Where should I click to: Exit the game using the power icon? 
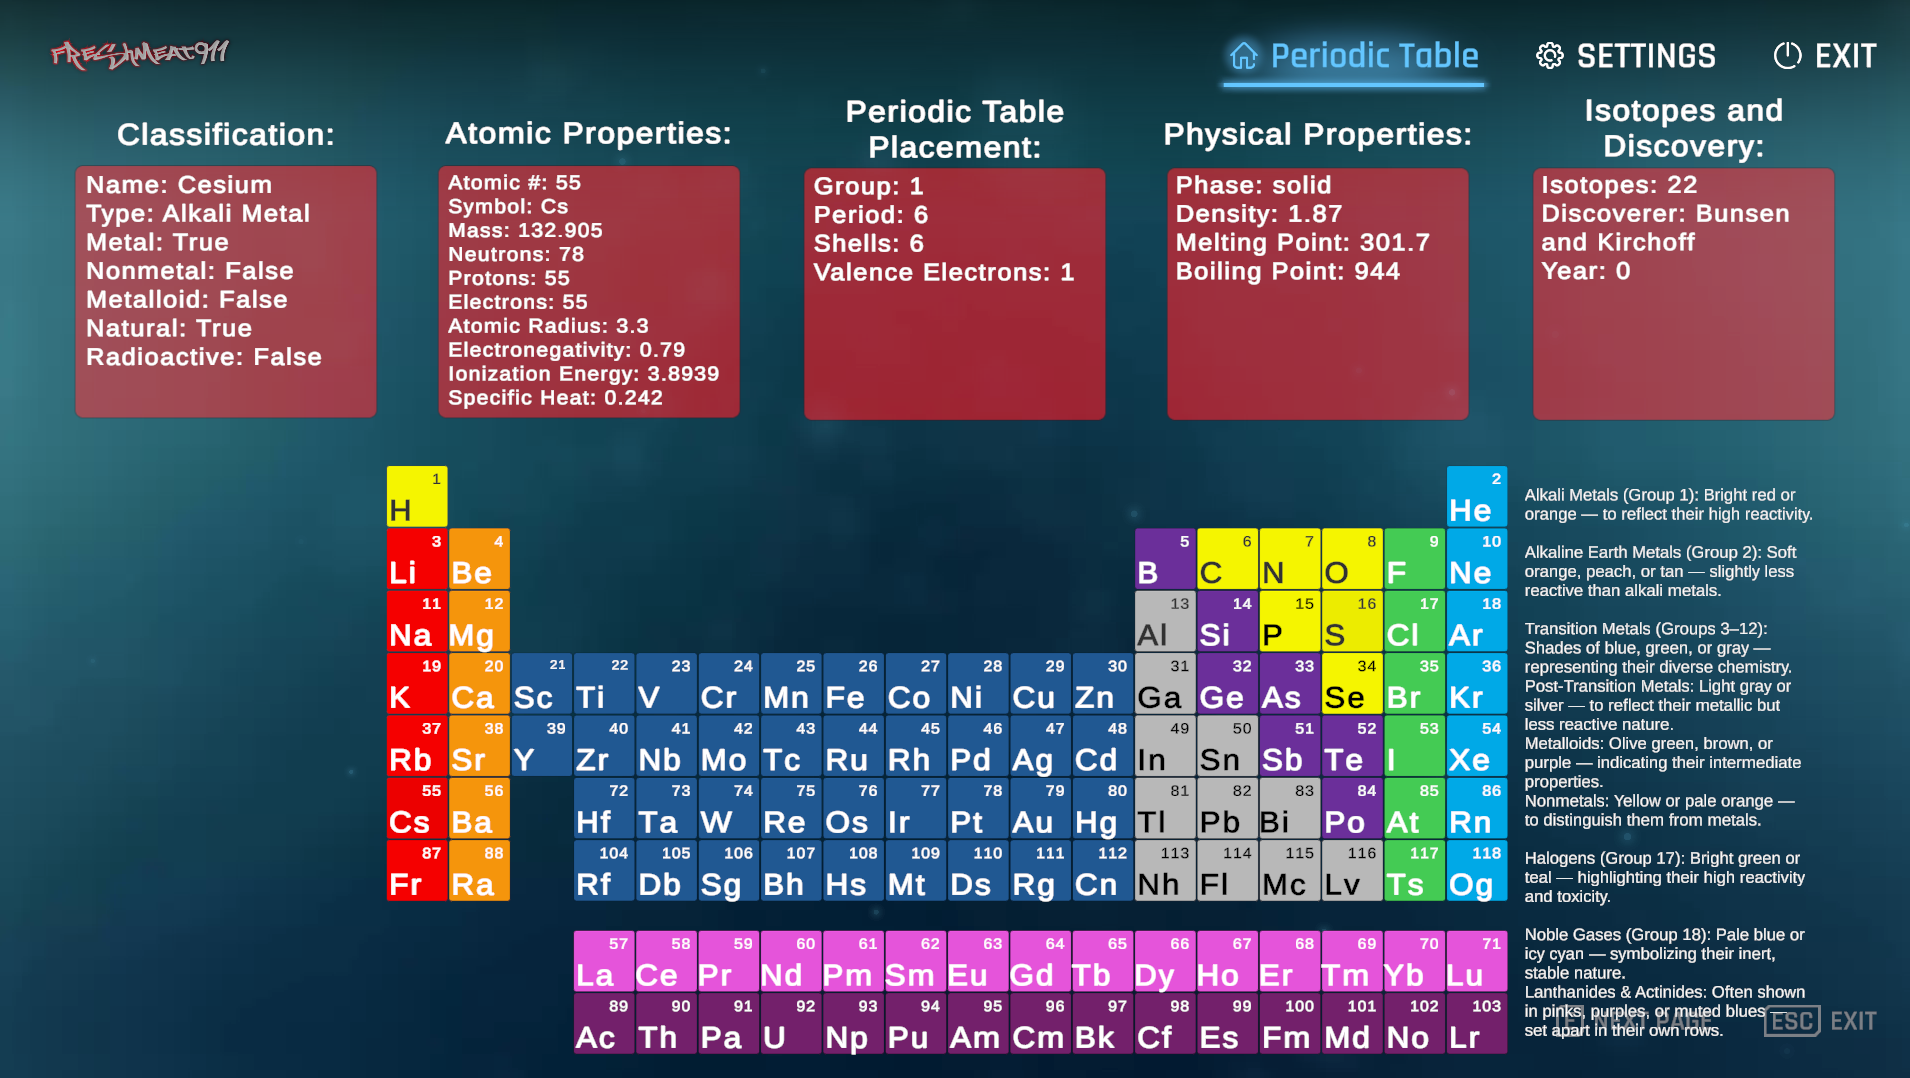point(1787,56)
